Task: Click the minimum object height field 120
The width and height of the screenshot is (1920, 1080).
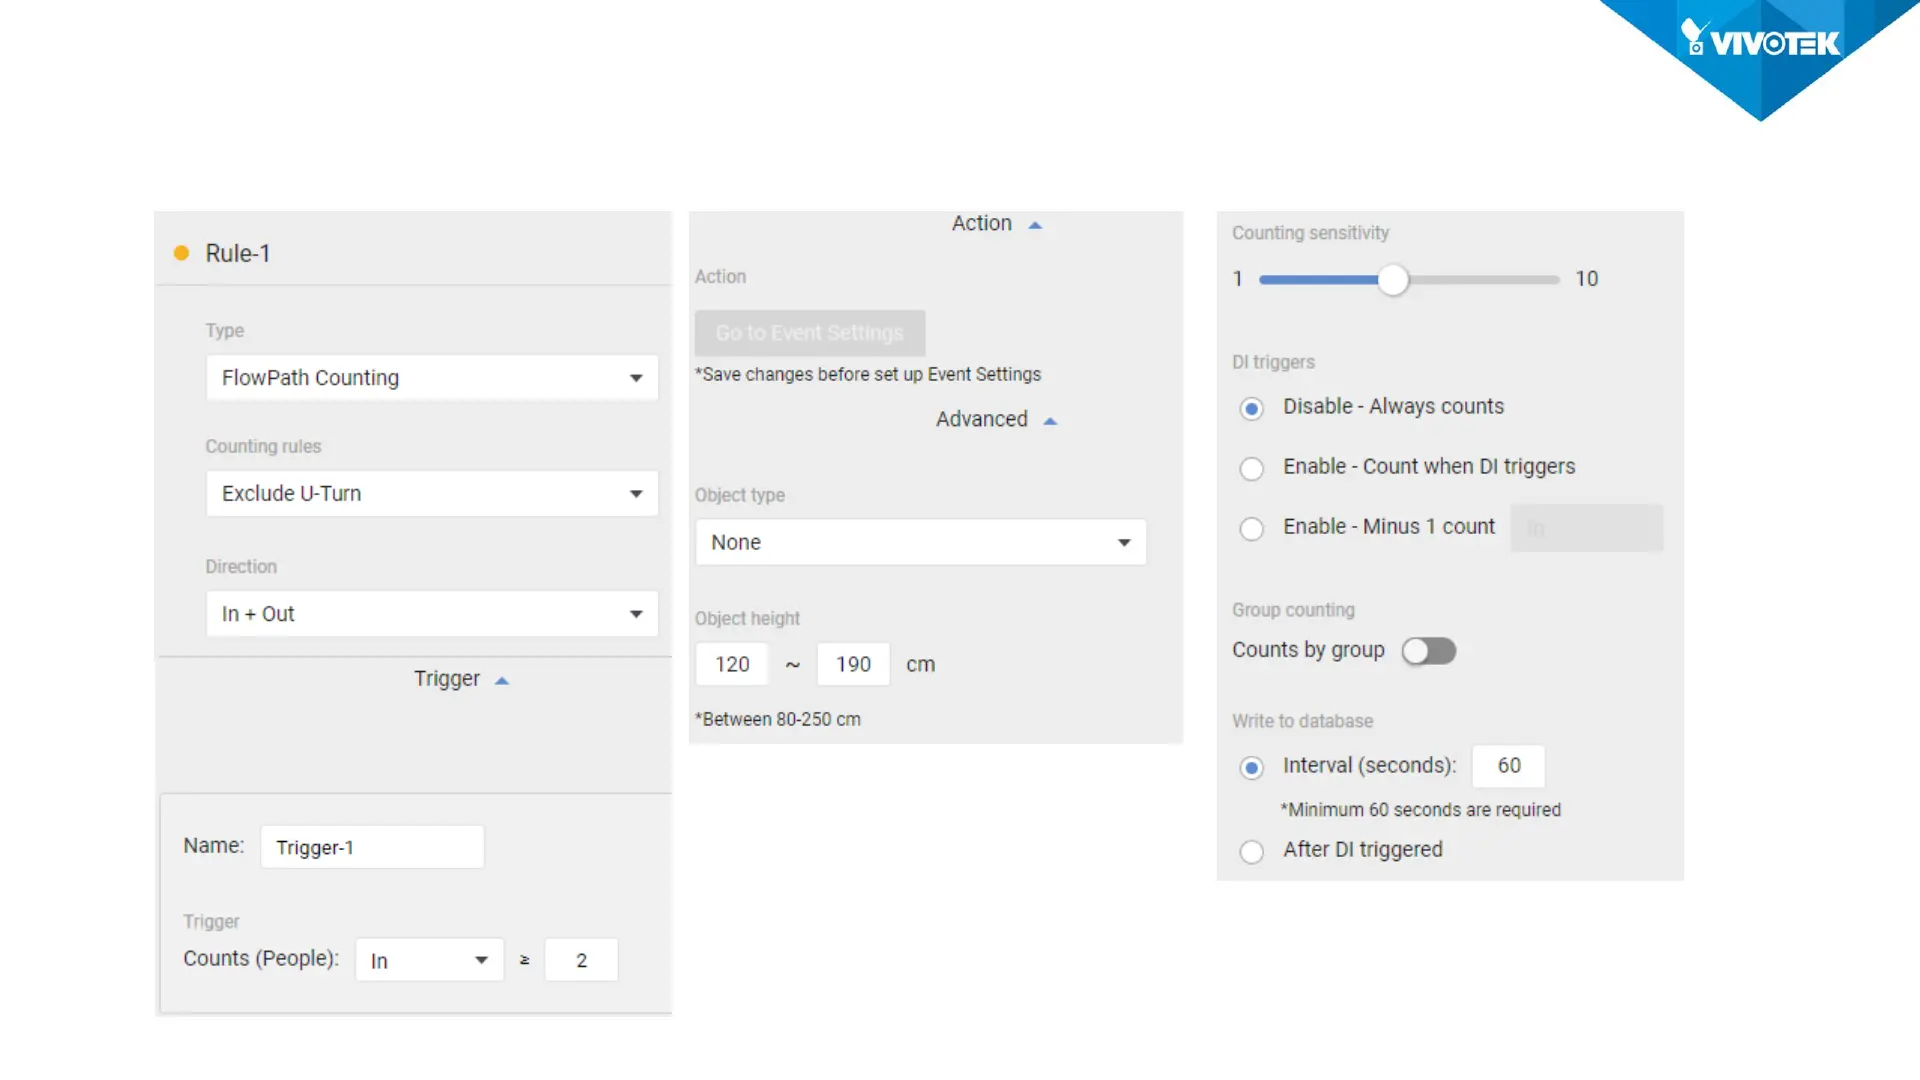Action: (732, 665)
